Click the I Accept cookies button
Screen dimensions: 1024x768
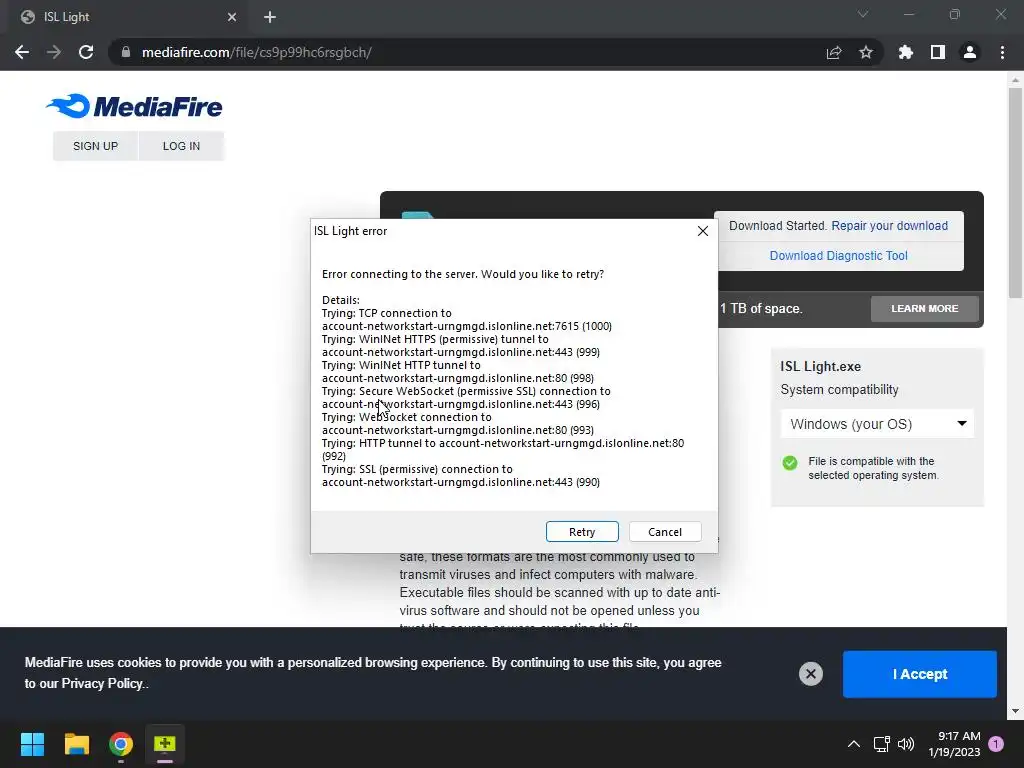click(920, 674)
